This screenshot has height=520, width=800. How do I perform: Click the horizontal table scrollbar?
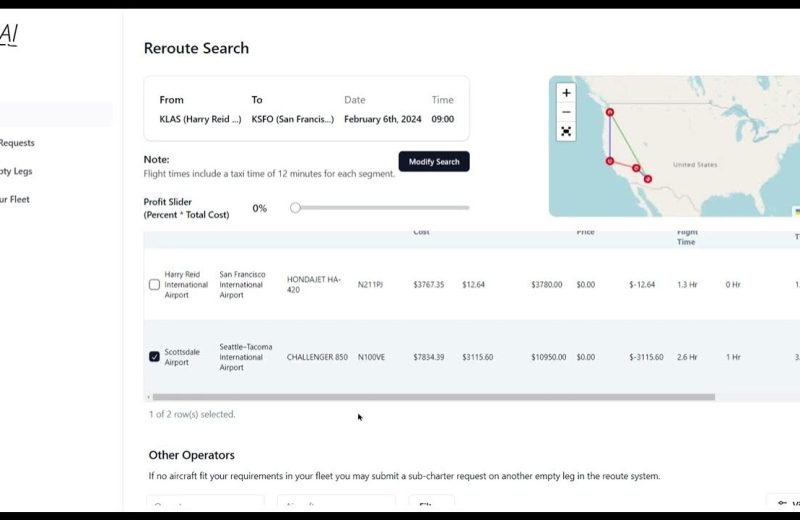point(432,397)
